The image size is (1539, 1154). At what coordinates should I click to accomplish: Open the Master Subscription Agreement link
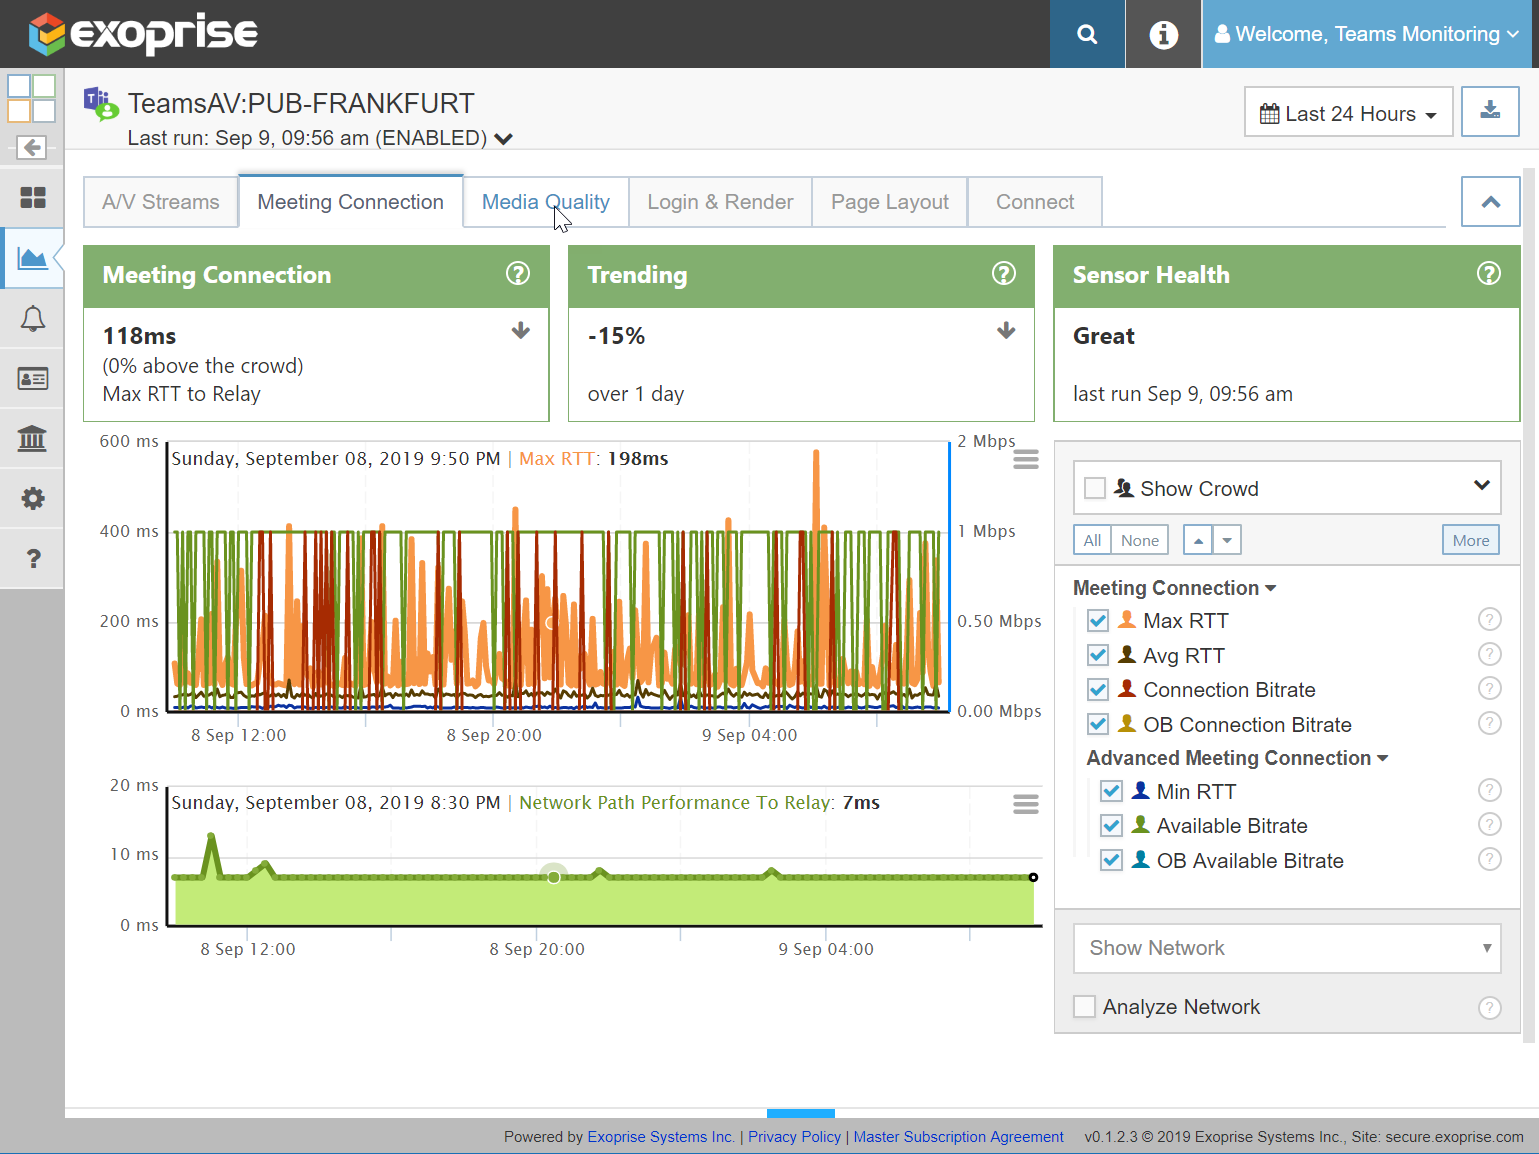coord(959,1137)
